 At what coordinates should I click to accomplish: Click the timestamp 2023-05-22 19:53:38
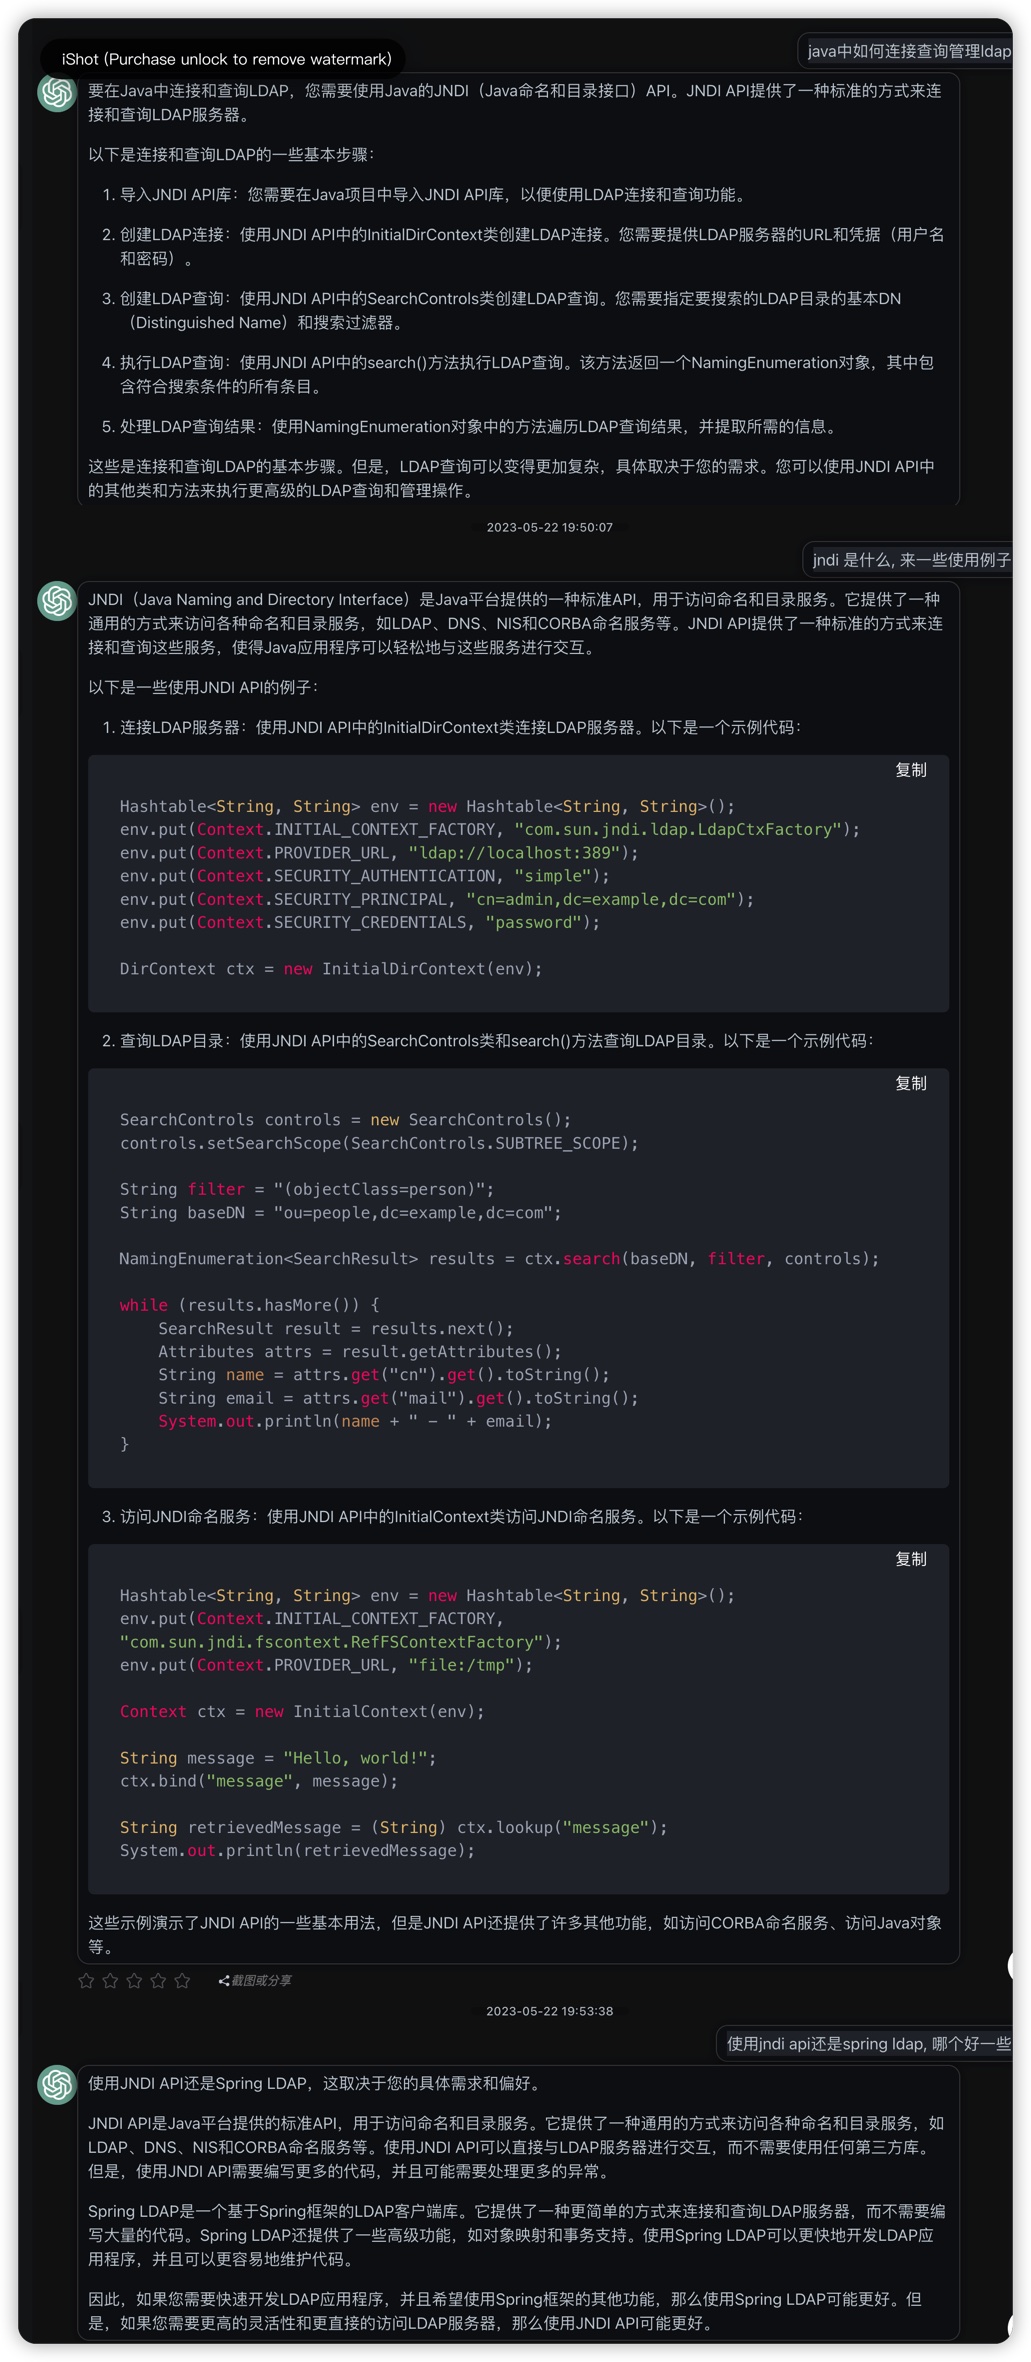point(549,2011)
